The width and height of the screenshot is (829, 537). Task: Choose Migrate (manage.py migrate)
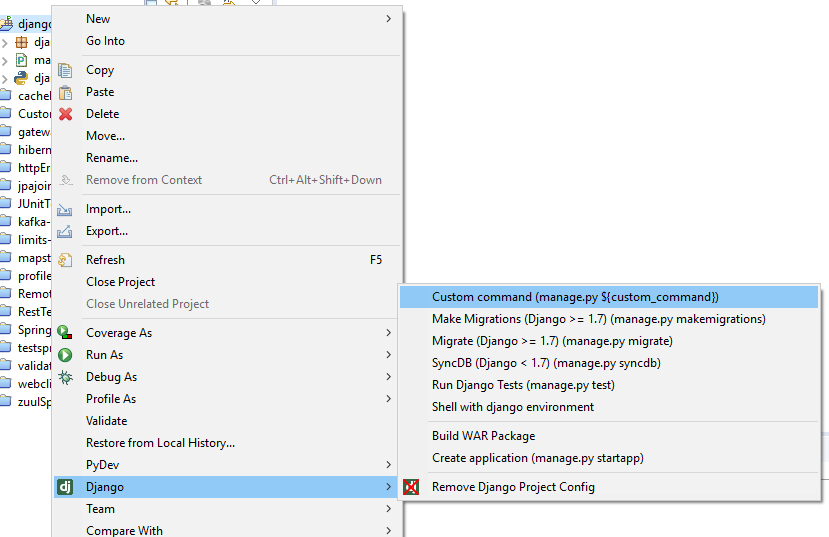tap(609, 341)
